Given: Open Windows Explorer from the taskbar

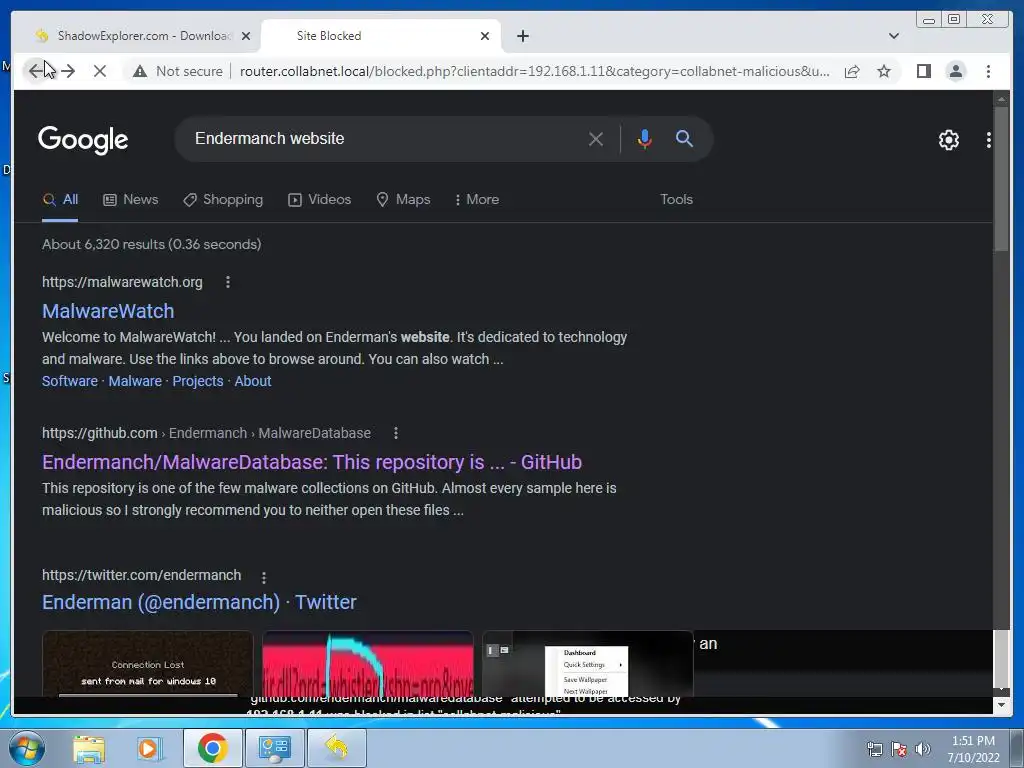Looking at the screenshot, I should (89, 748).
